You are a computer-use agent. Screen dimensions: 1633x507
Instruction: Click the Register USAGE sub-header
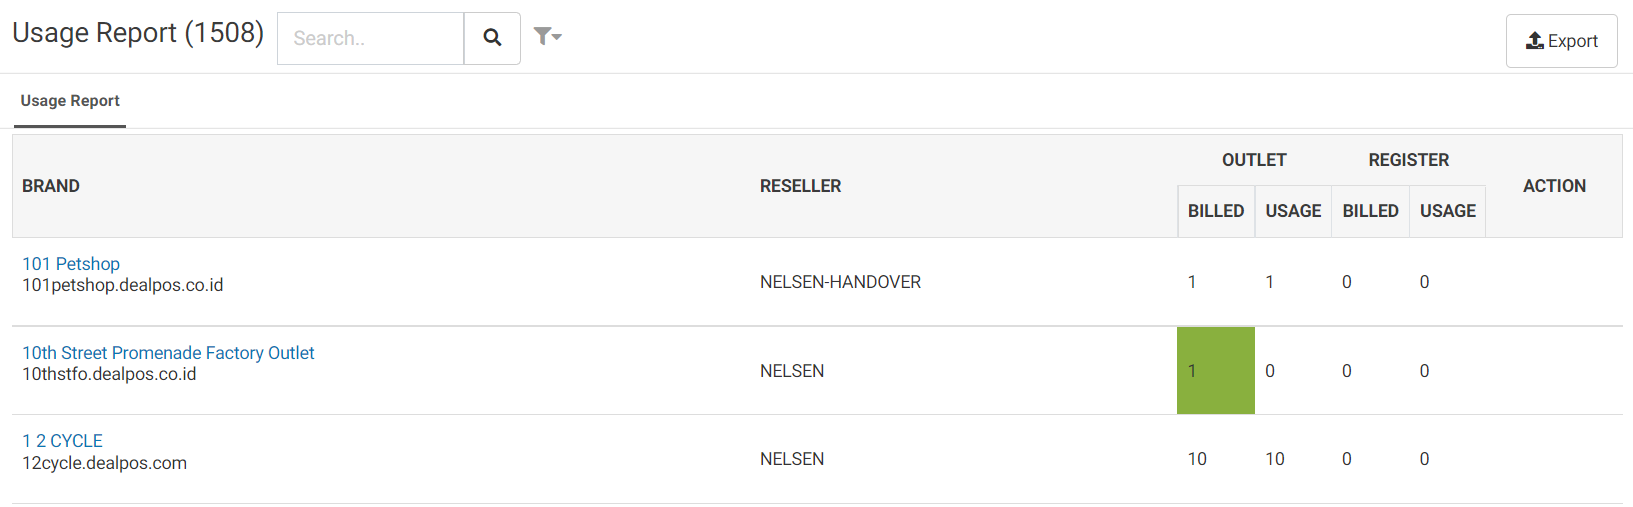1447,211
